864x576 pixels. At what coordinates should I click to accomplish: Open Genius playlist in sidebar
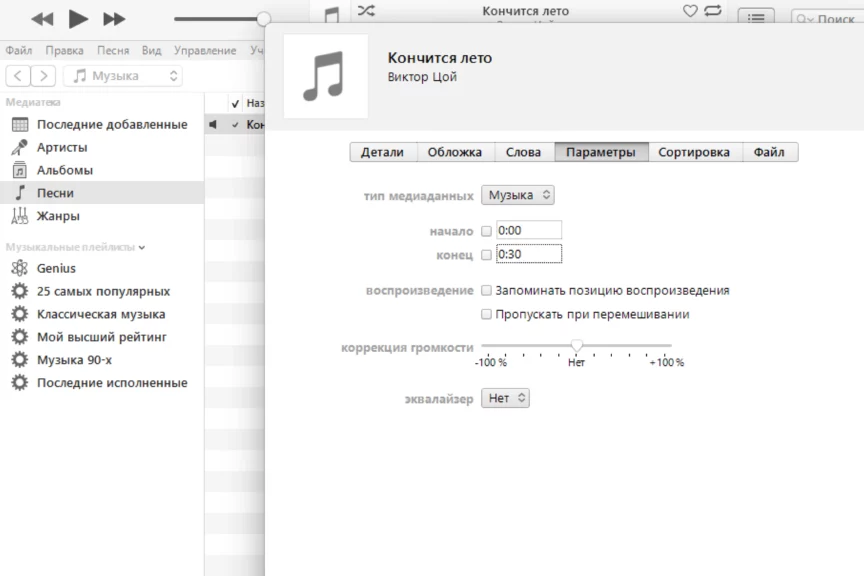click(x=56, y=268)
